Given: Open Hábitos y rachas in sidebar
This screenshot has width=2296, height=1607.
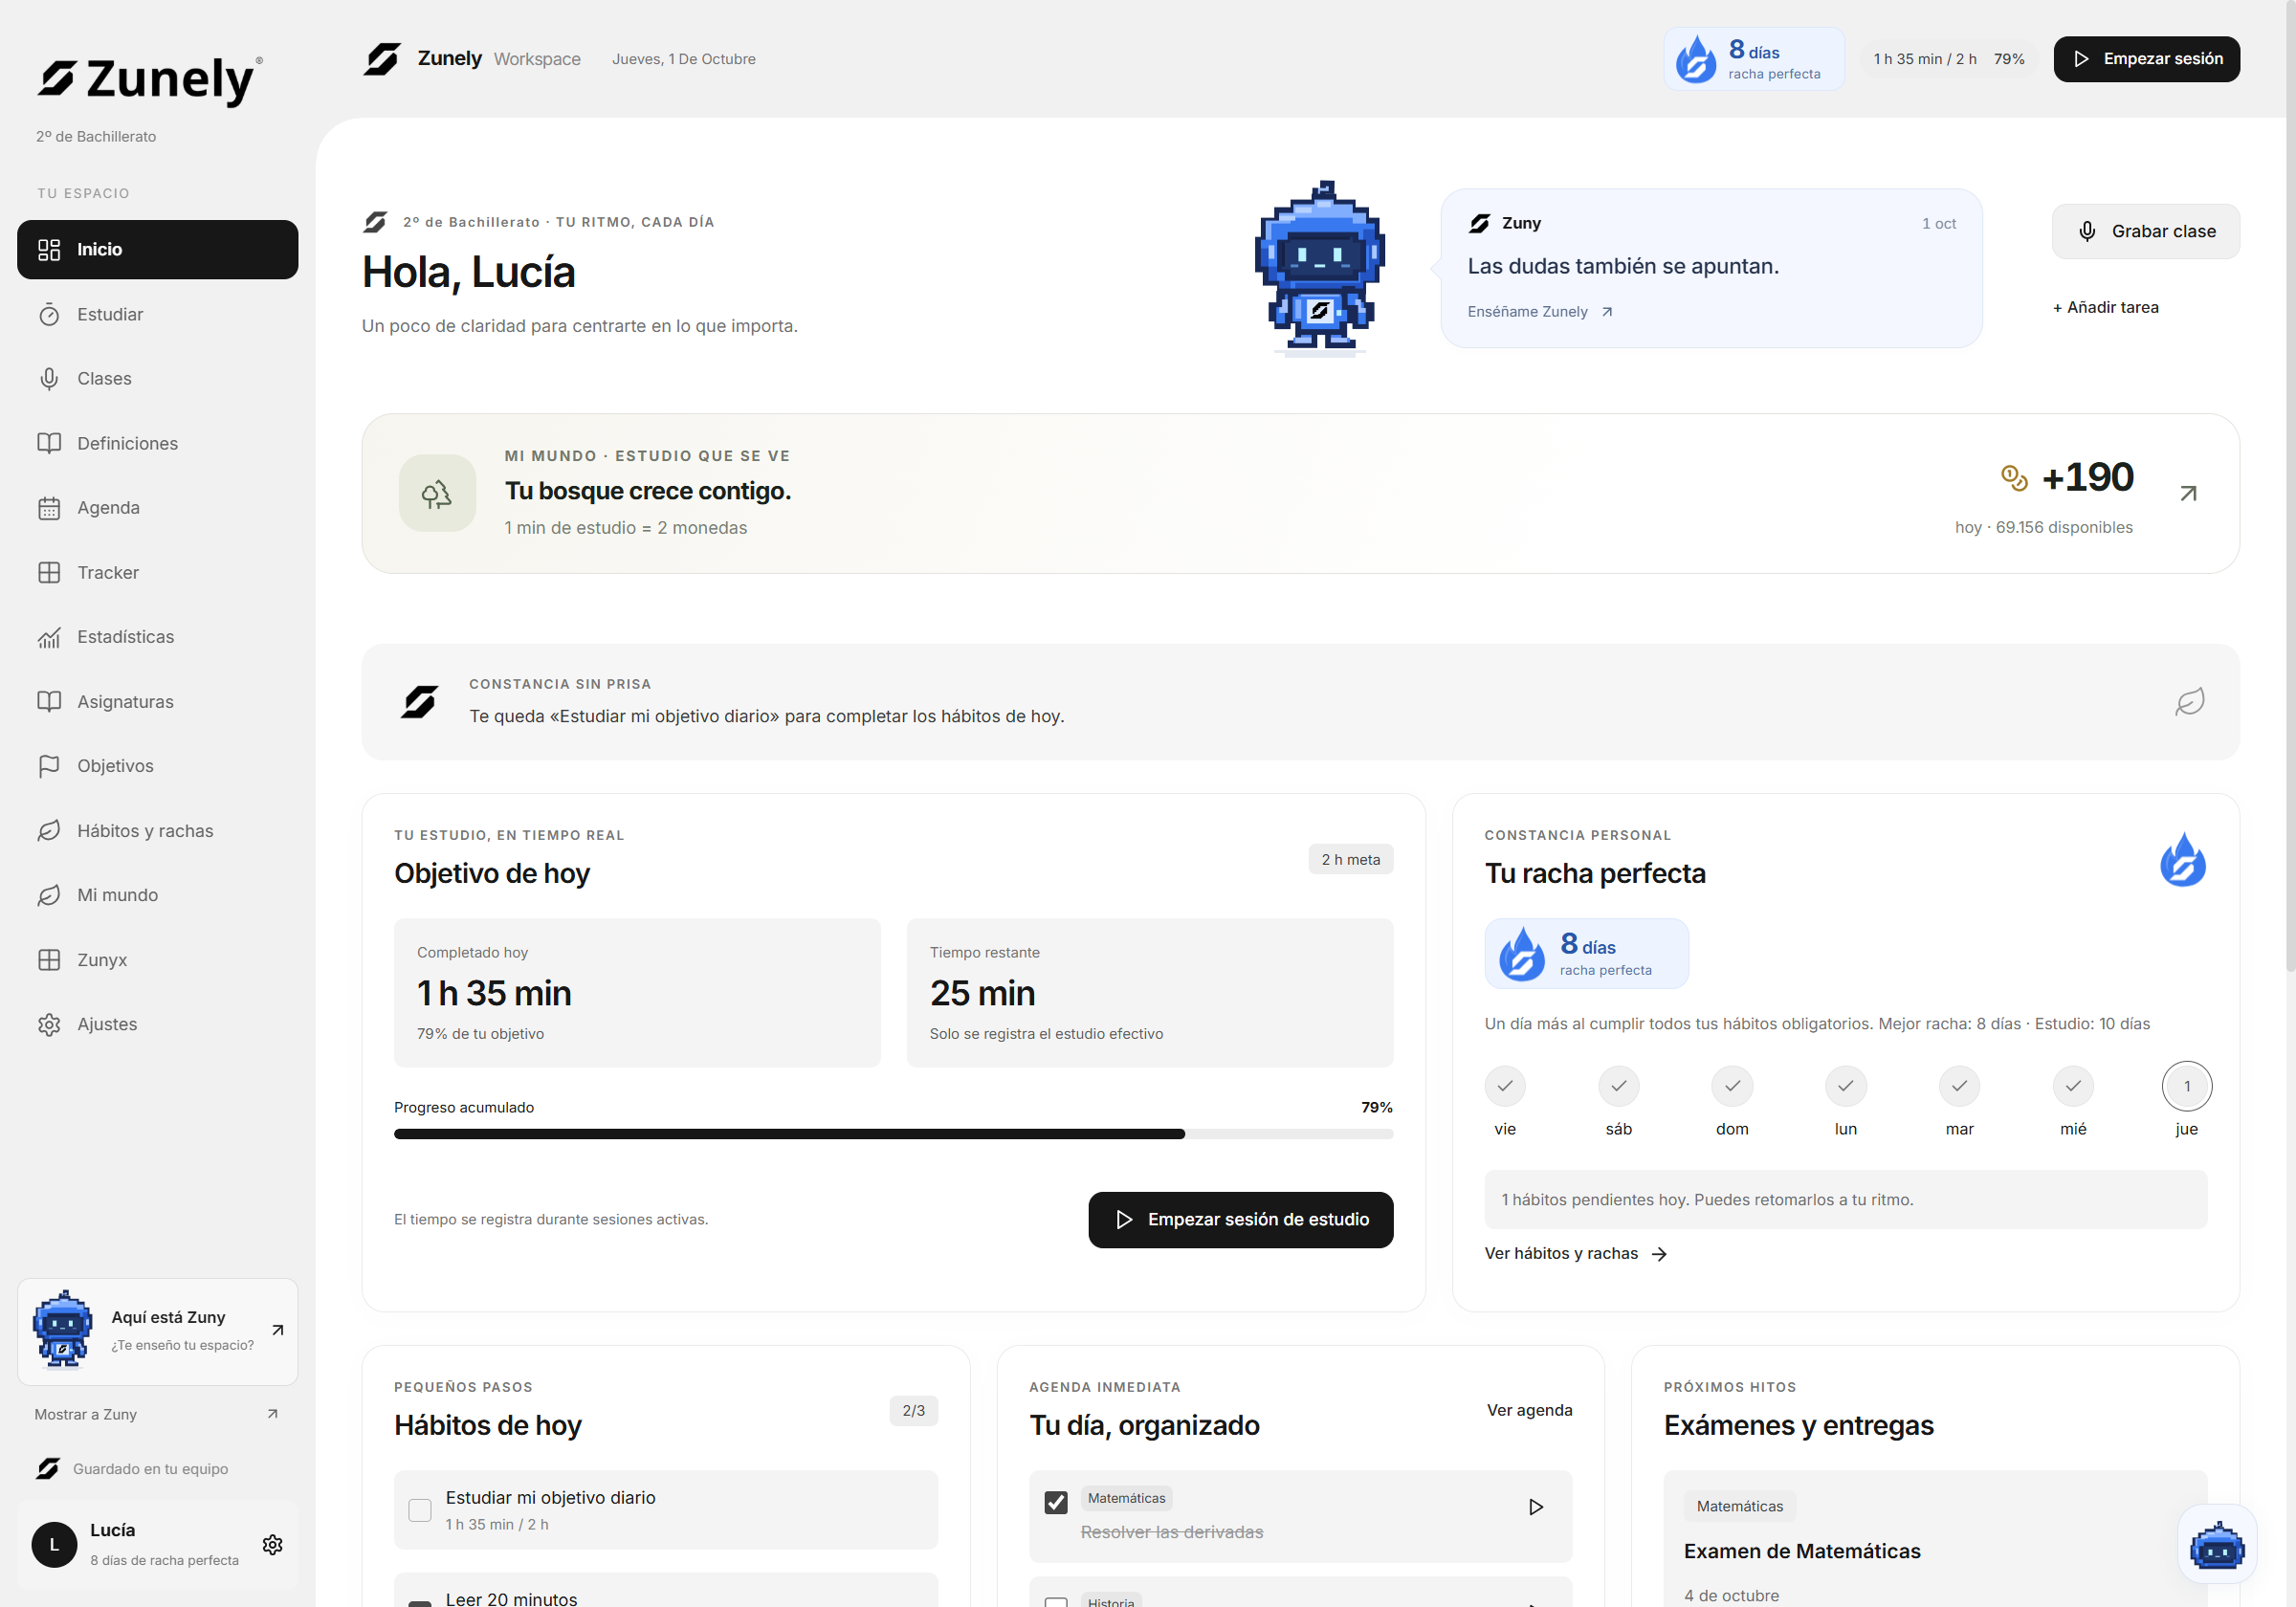Looking at the screenshot, I should pos(157,831).
